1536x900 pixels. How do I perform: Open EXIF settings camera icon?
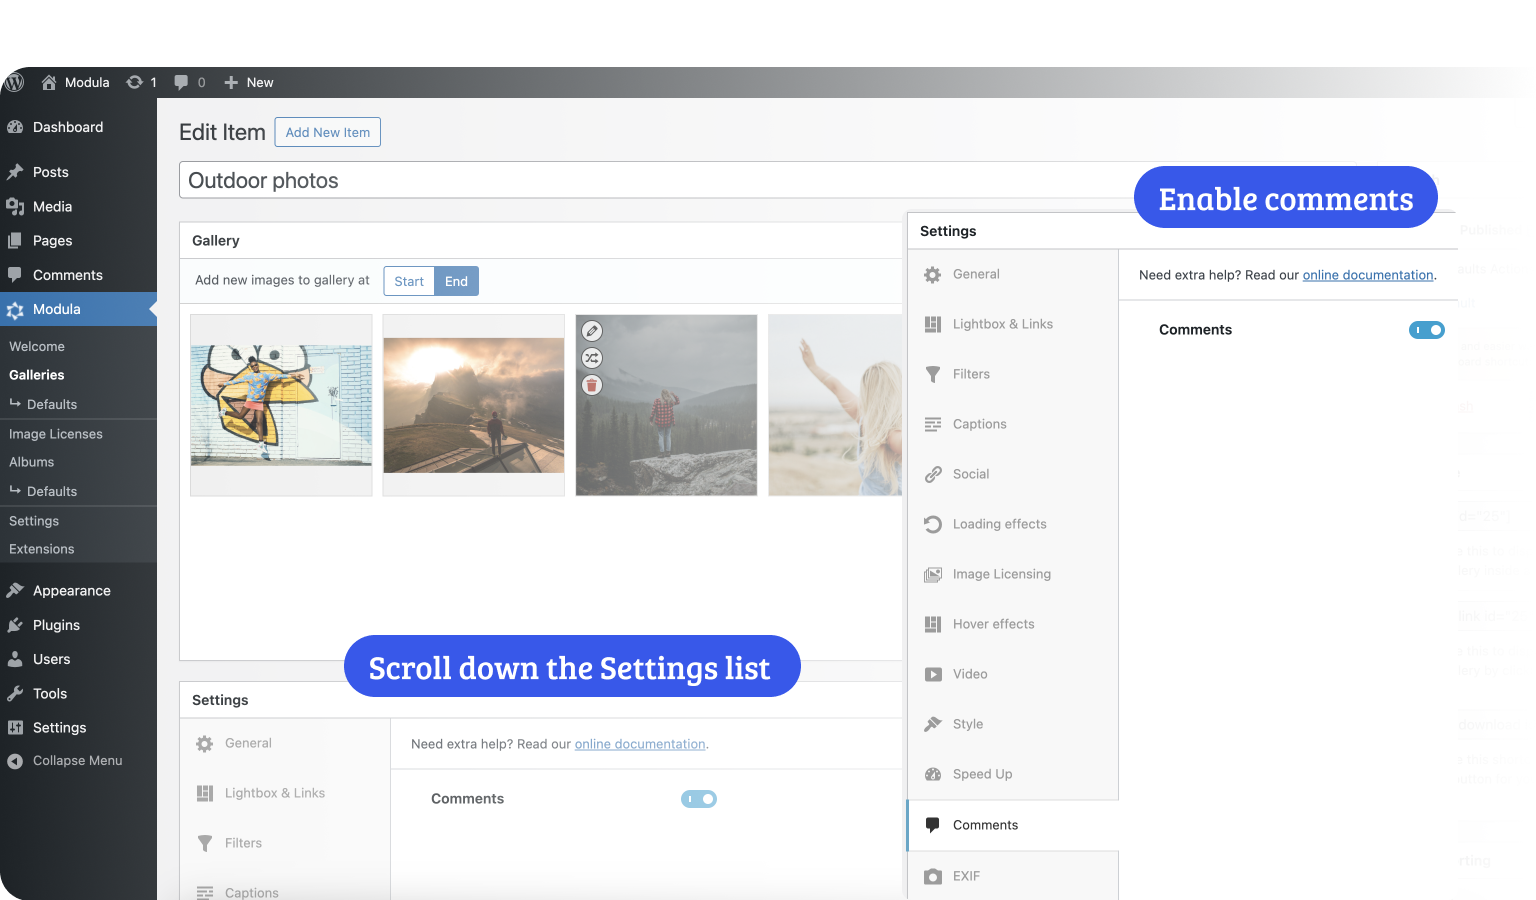[x=933, y=876]
